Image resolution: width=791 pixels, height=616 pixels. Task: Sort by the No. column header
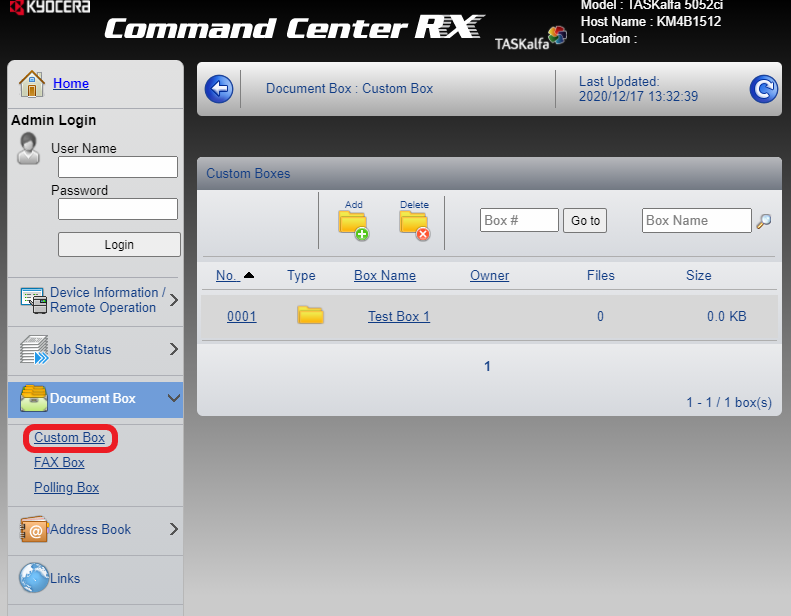[x=228, y=275]
